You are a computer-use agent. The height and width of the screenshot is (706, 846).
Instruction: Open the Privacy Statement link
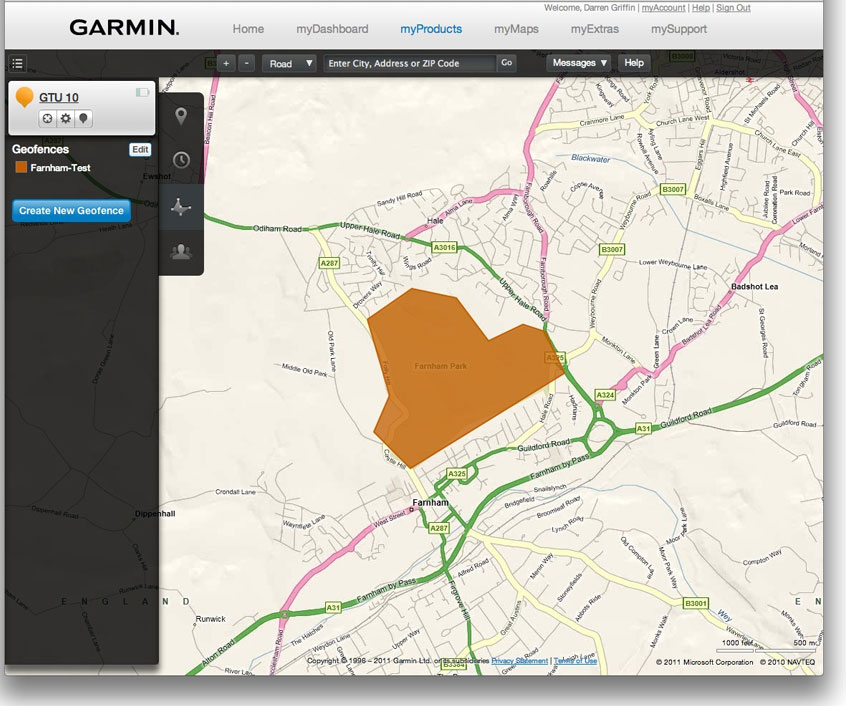(519, 661)
